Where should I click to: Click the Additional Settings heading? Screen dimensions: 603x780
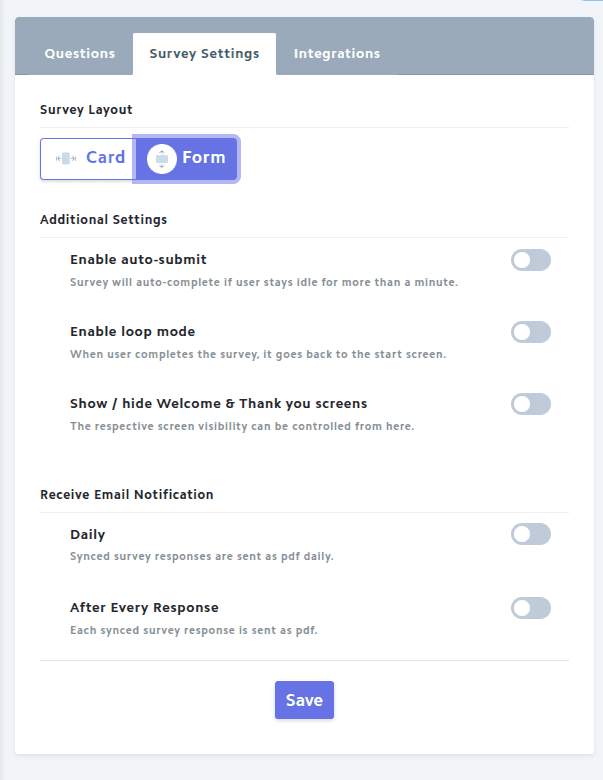click(103, 220)
